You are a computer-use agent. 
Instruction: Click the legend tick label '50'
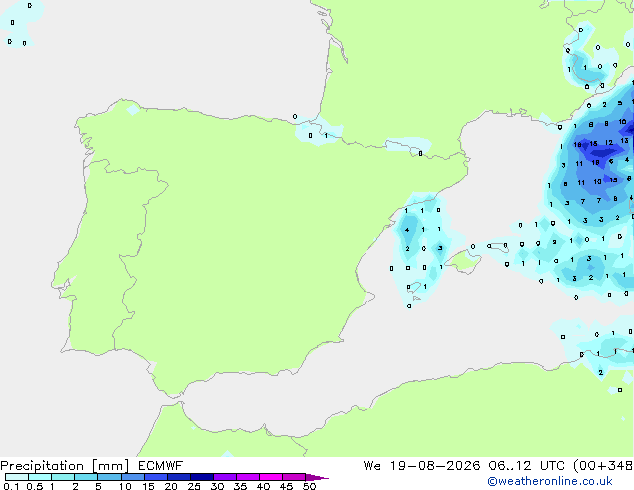309,486
